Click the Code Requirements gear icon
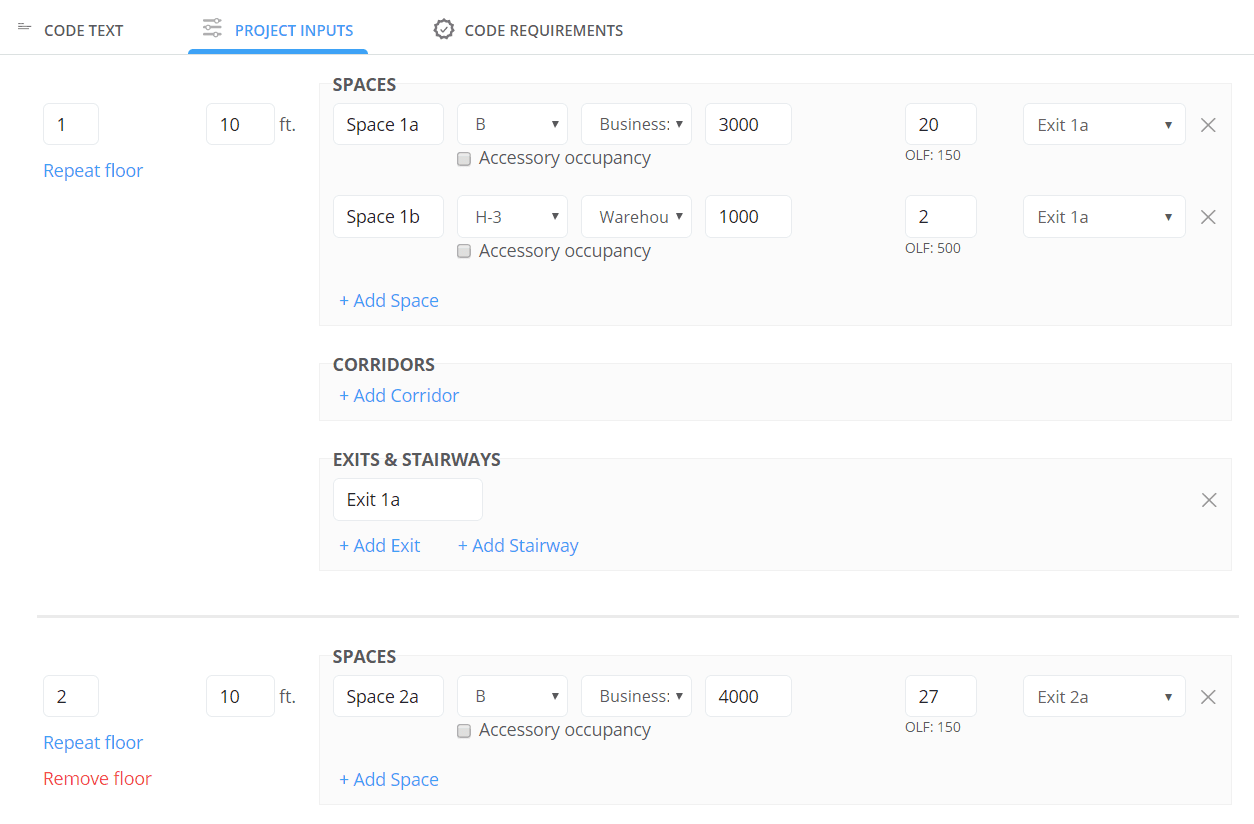This screenshot has width=1254, height=824. pyautogui.click(x=443, y=28)
